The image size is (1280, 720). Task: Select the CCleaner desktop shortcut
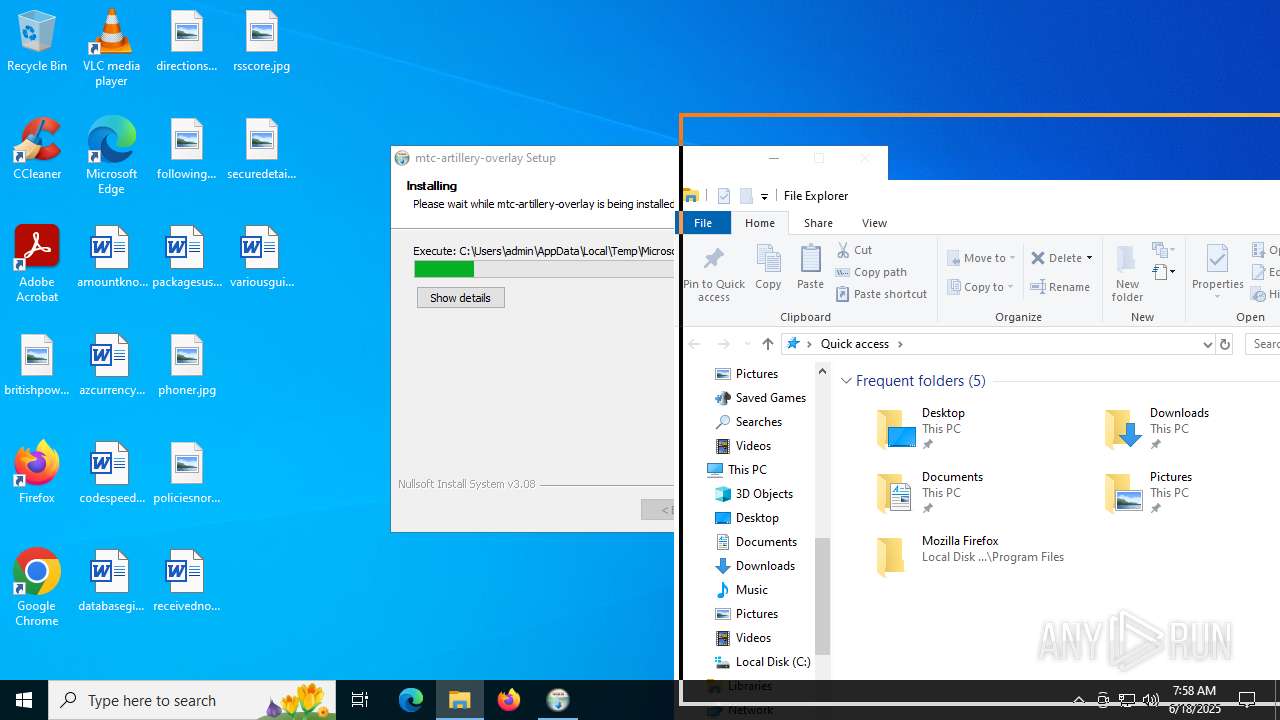click(x=37, y=149)
